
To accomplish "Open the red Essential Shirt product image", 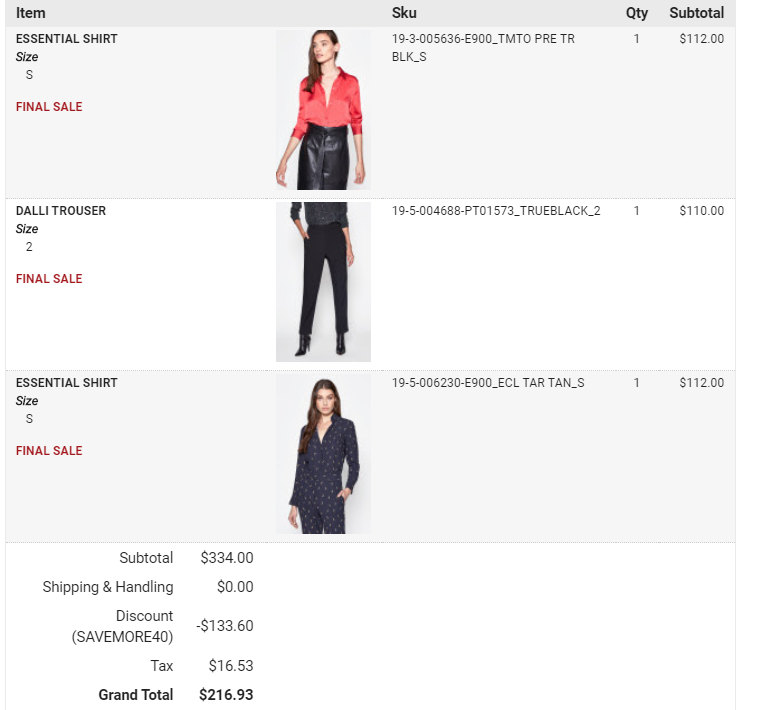I will (x=323, y=110).
